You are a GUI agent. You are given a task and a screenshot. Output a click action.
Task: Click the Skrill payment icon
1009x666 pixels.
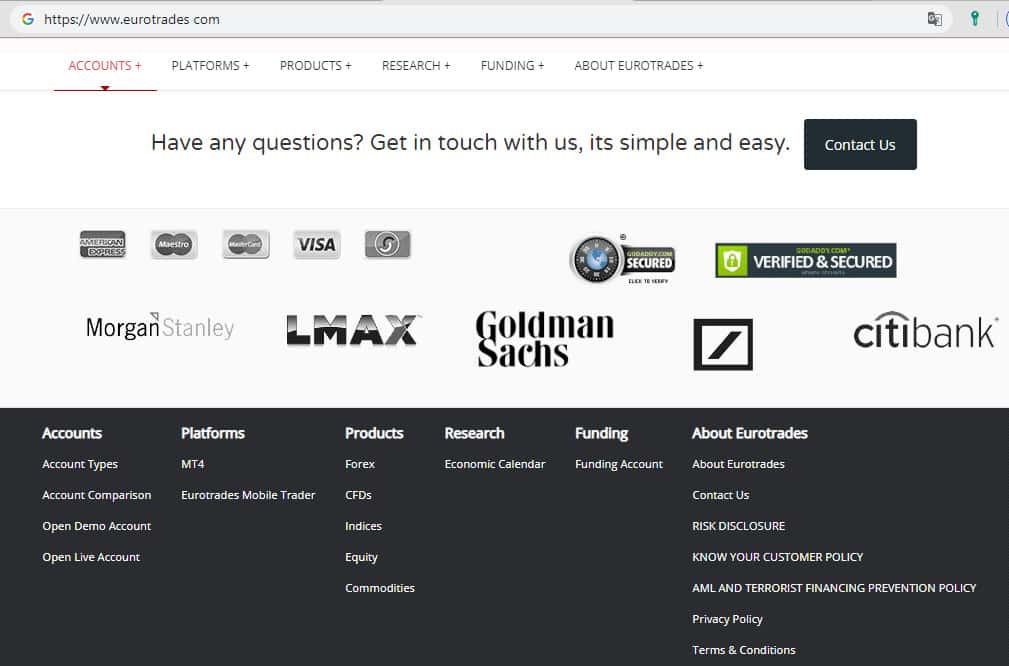pos(387,245)
